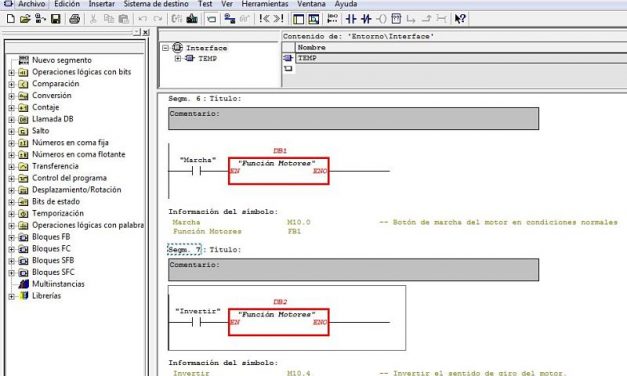Select the Bloques SFC catalog item
This screenshot has height=376, width=627.
click(x=53, y=272)
